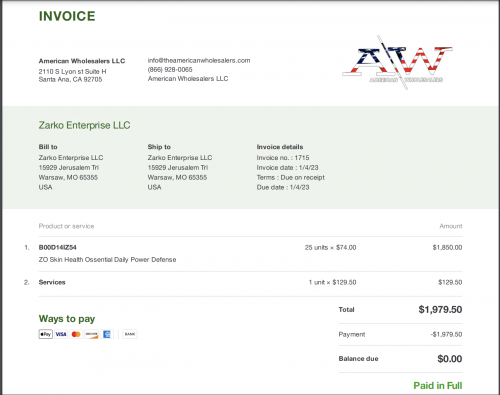Click the Visa card icon
500x395 pixels.
[x=61, y=334]
